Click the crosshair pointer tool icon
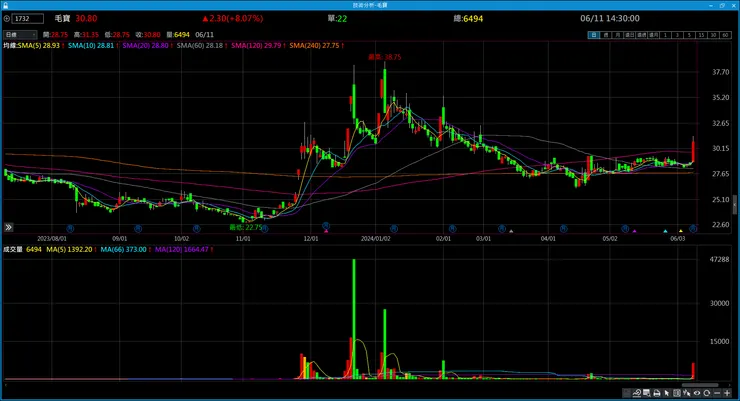 coord(687,393)
